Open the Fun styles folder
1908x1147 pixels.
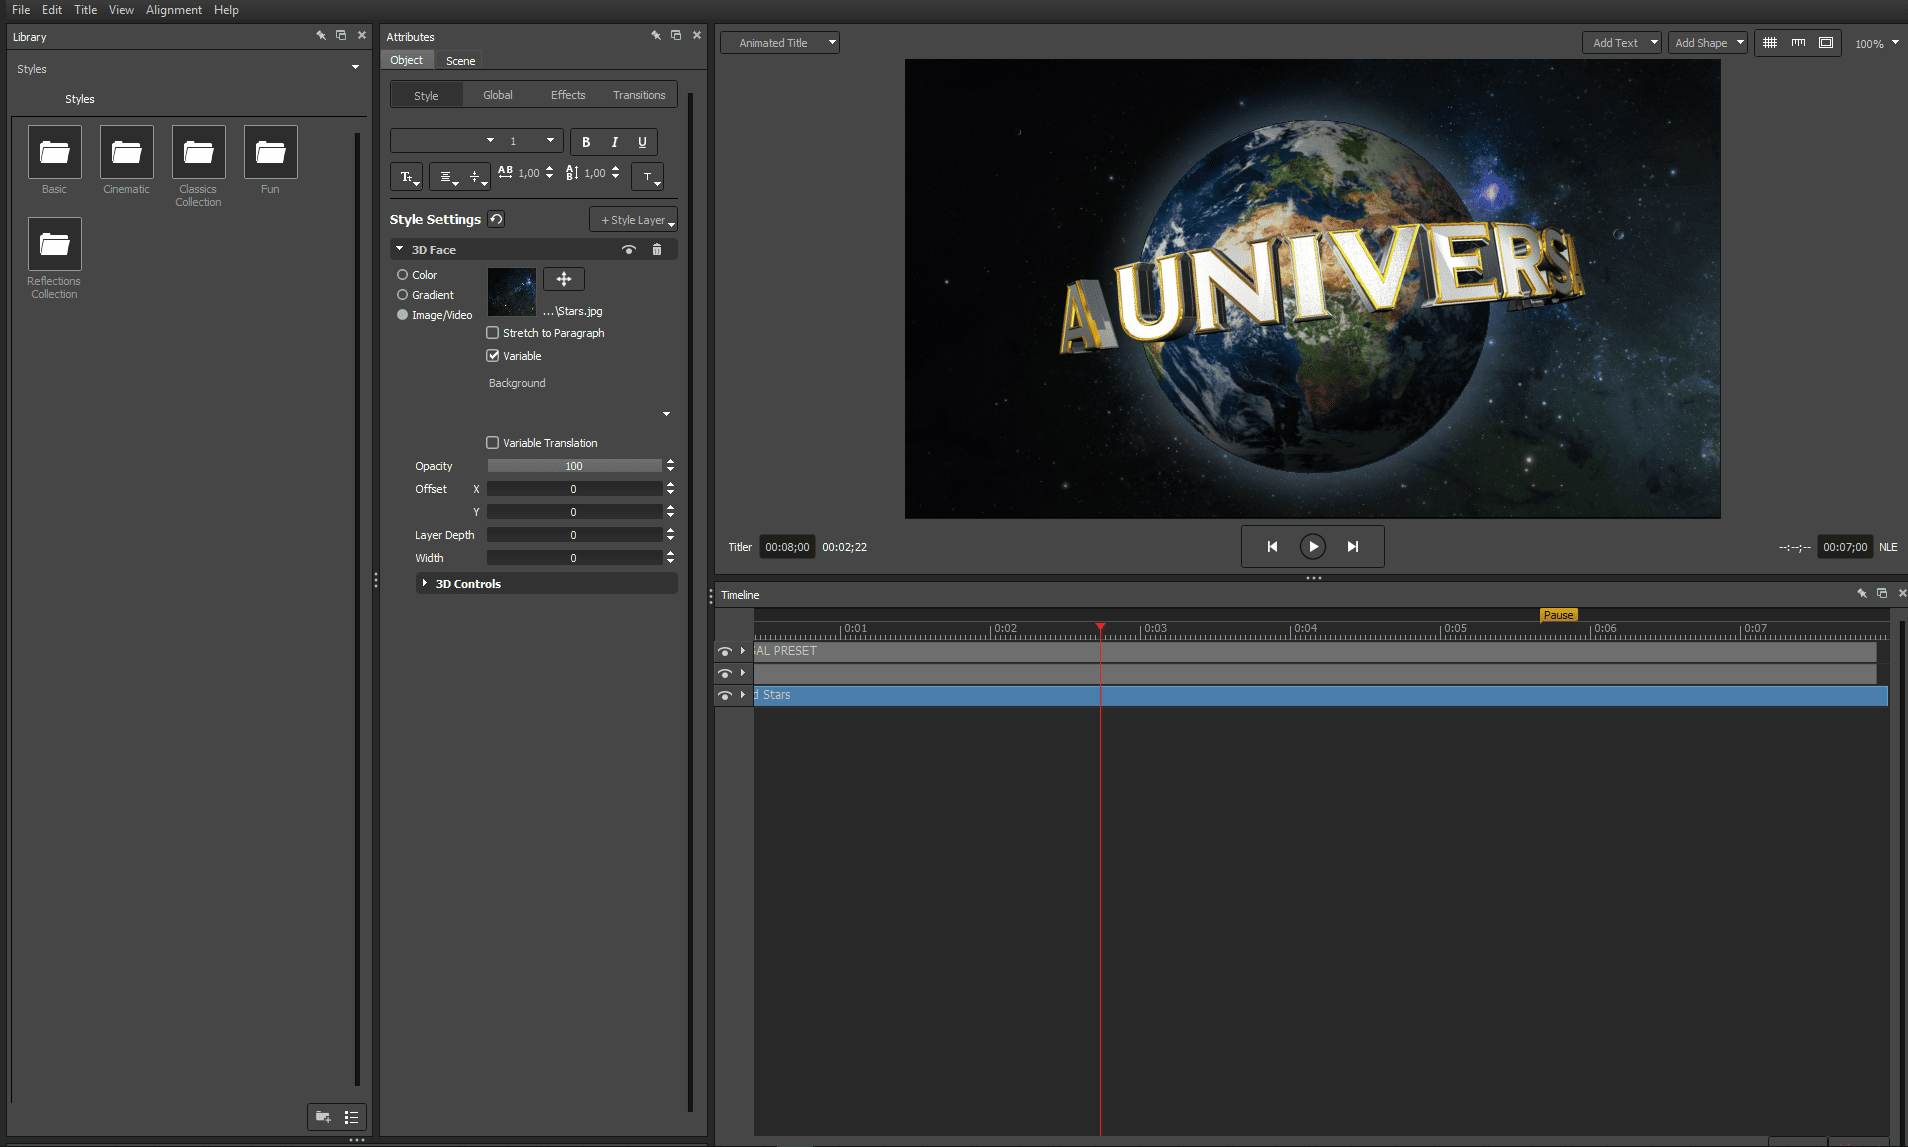(270, 152)
